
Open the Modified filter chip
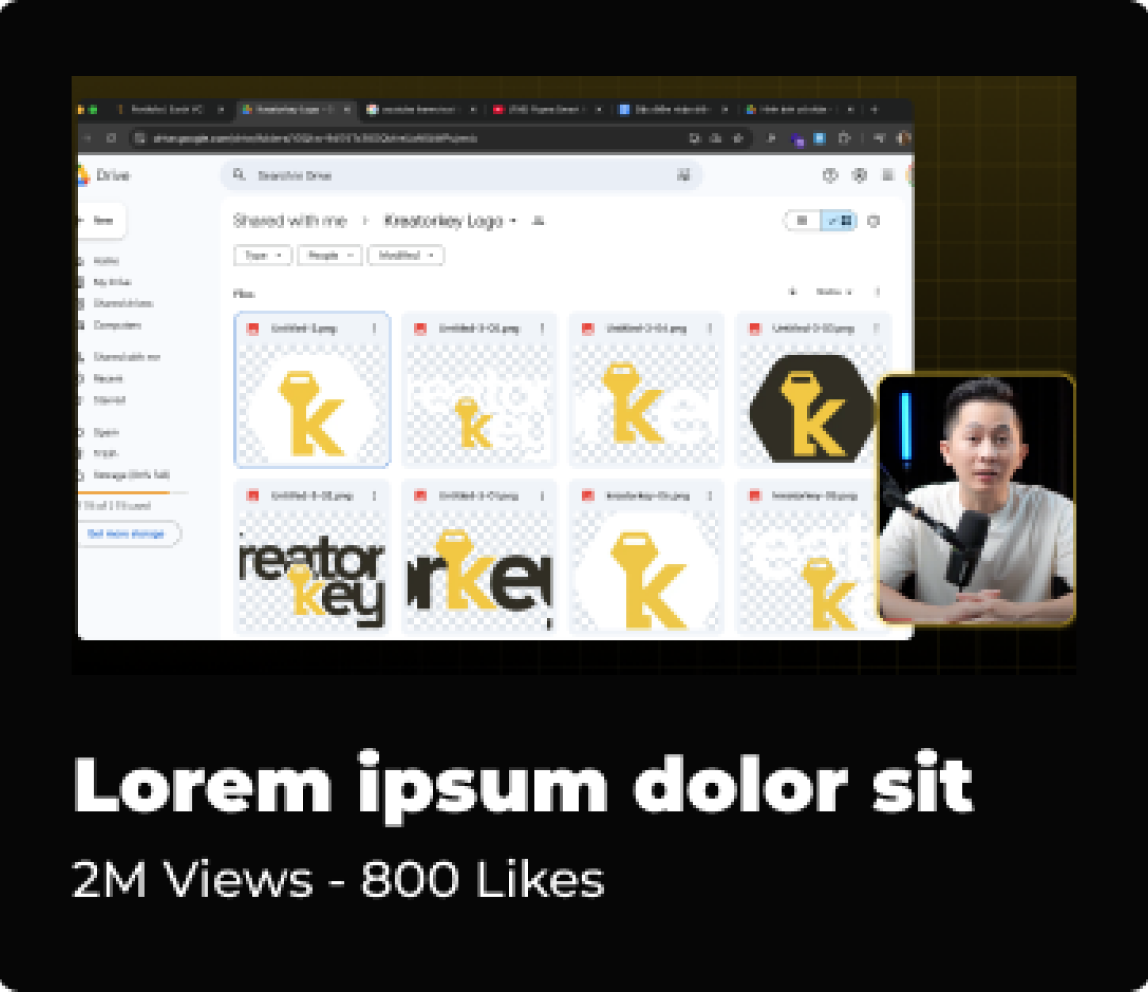pos(406,255)
